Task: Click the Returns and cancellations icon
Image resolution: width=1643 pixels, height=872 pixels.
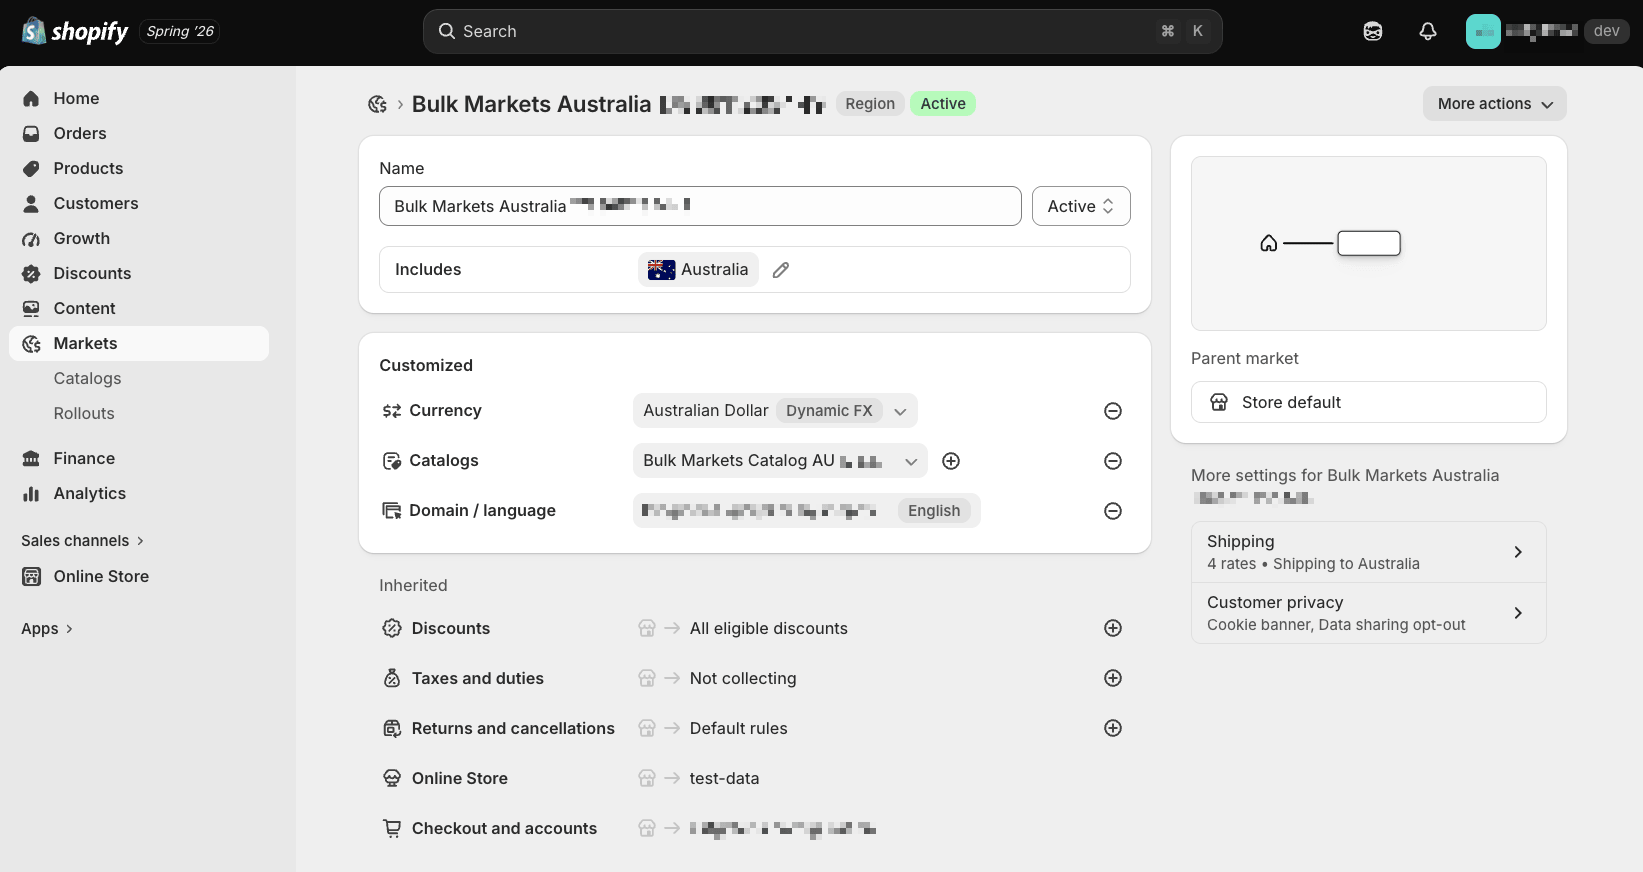Action: tap(392, 728)
